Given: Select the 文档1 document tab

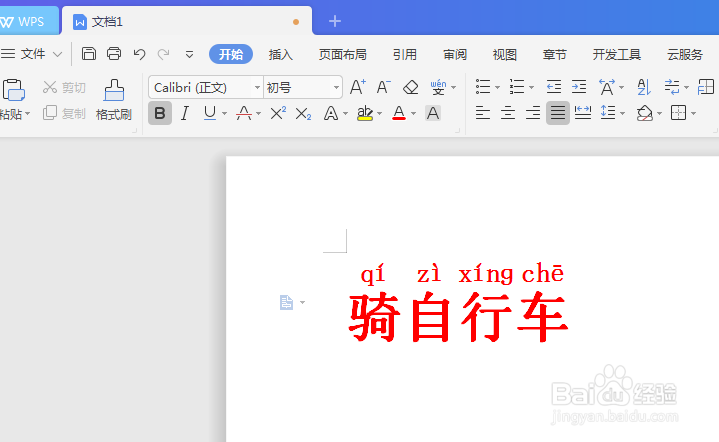Looking at the screenshot, I should (187, 21).
